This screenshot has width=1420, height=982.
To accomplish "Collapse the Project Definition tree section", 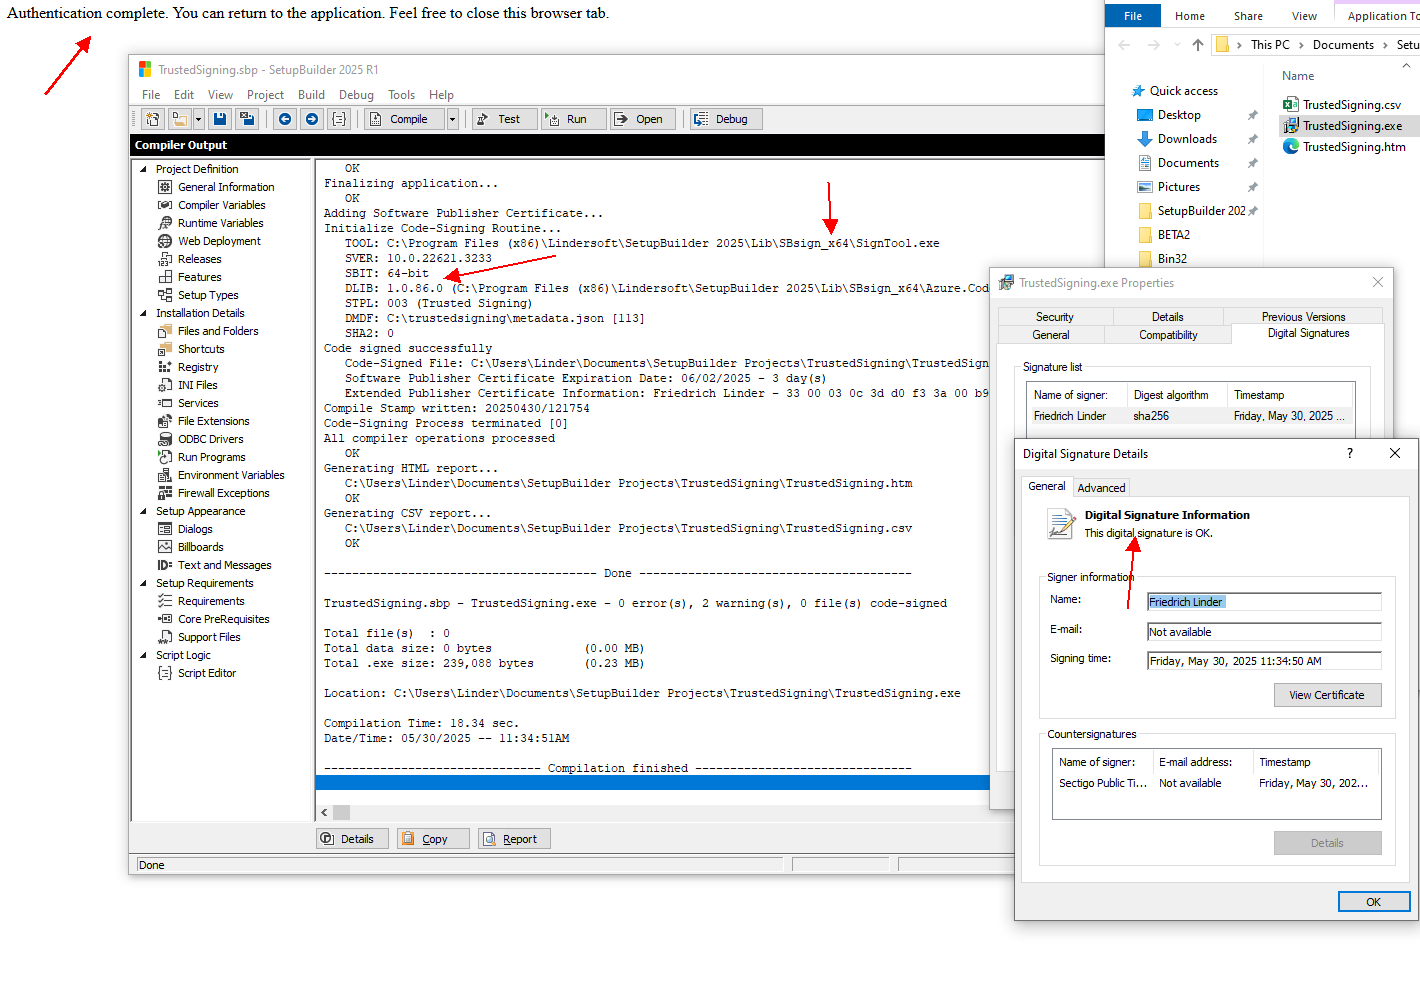I will pos(143,169).
